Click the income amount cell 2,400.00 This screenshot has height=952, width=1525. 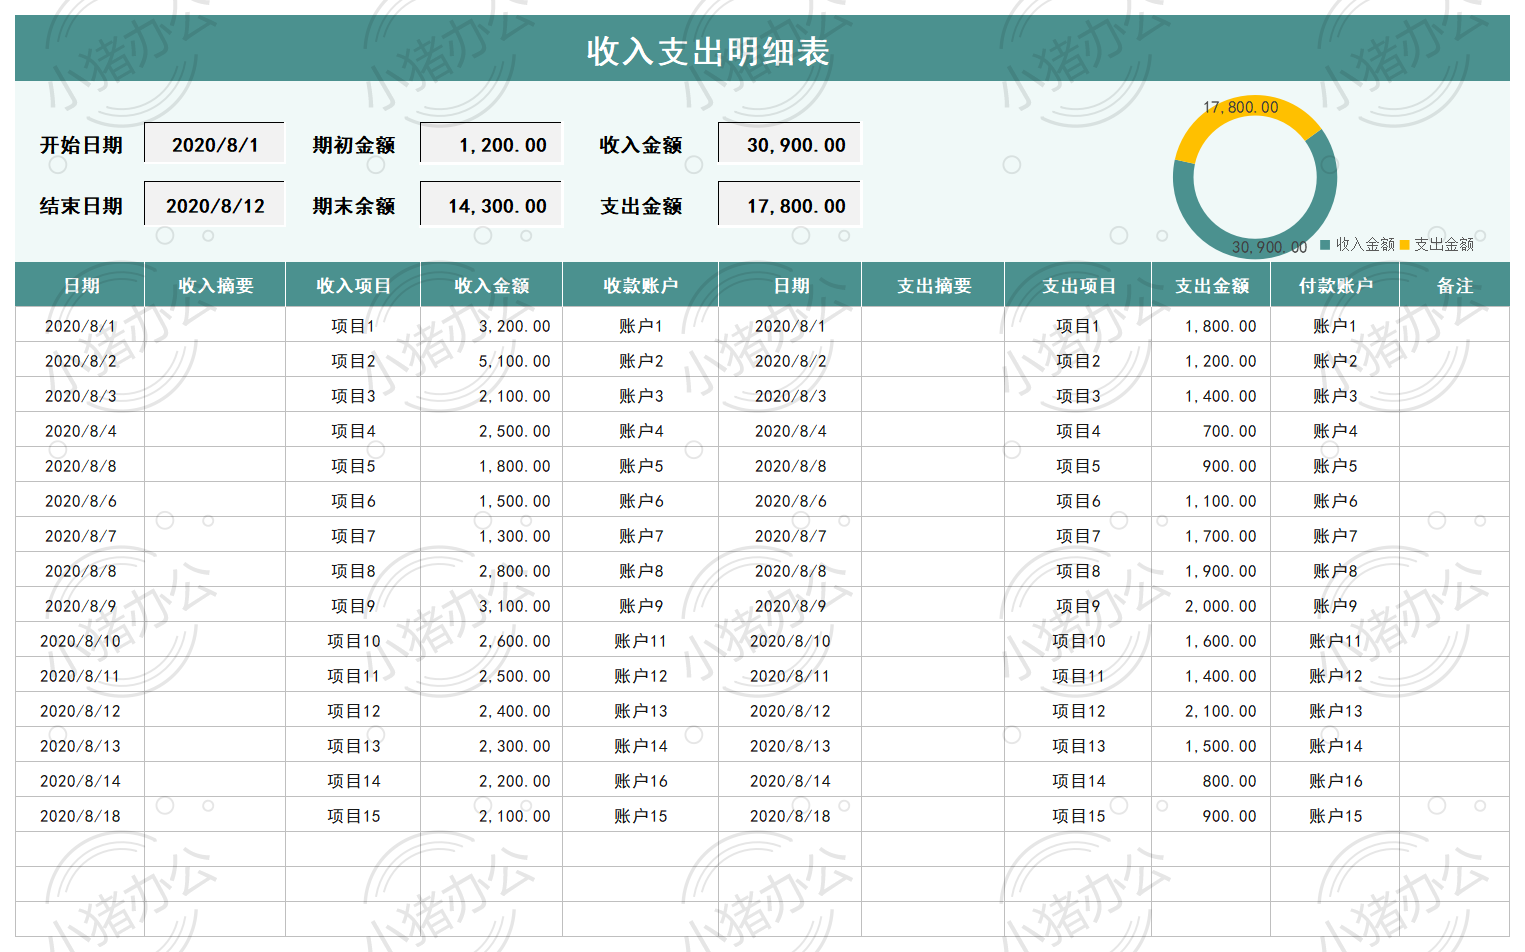(491, 710)
